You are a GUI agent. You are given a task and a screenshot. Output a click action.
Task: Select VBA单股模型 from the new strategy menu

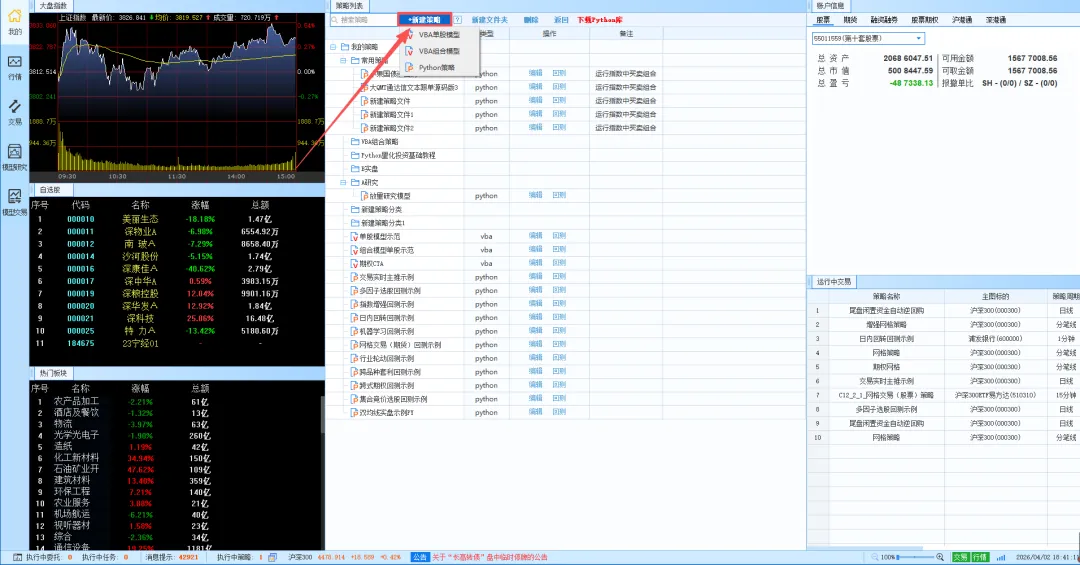coord(439,34)
